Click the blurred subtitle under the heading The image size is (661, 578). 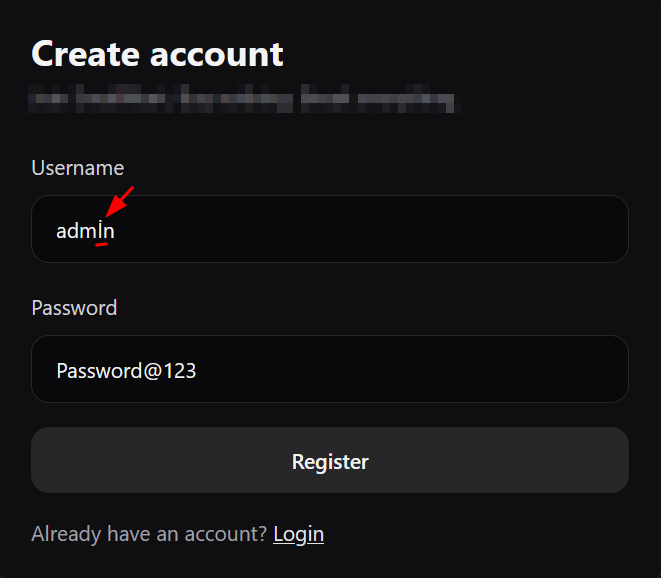(x=242, y=100)
